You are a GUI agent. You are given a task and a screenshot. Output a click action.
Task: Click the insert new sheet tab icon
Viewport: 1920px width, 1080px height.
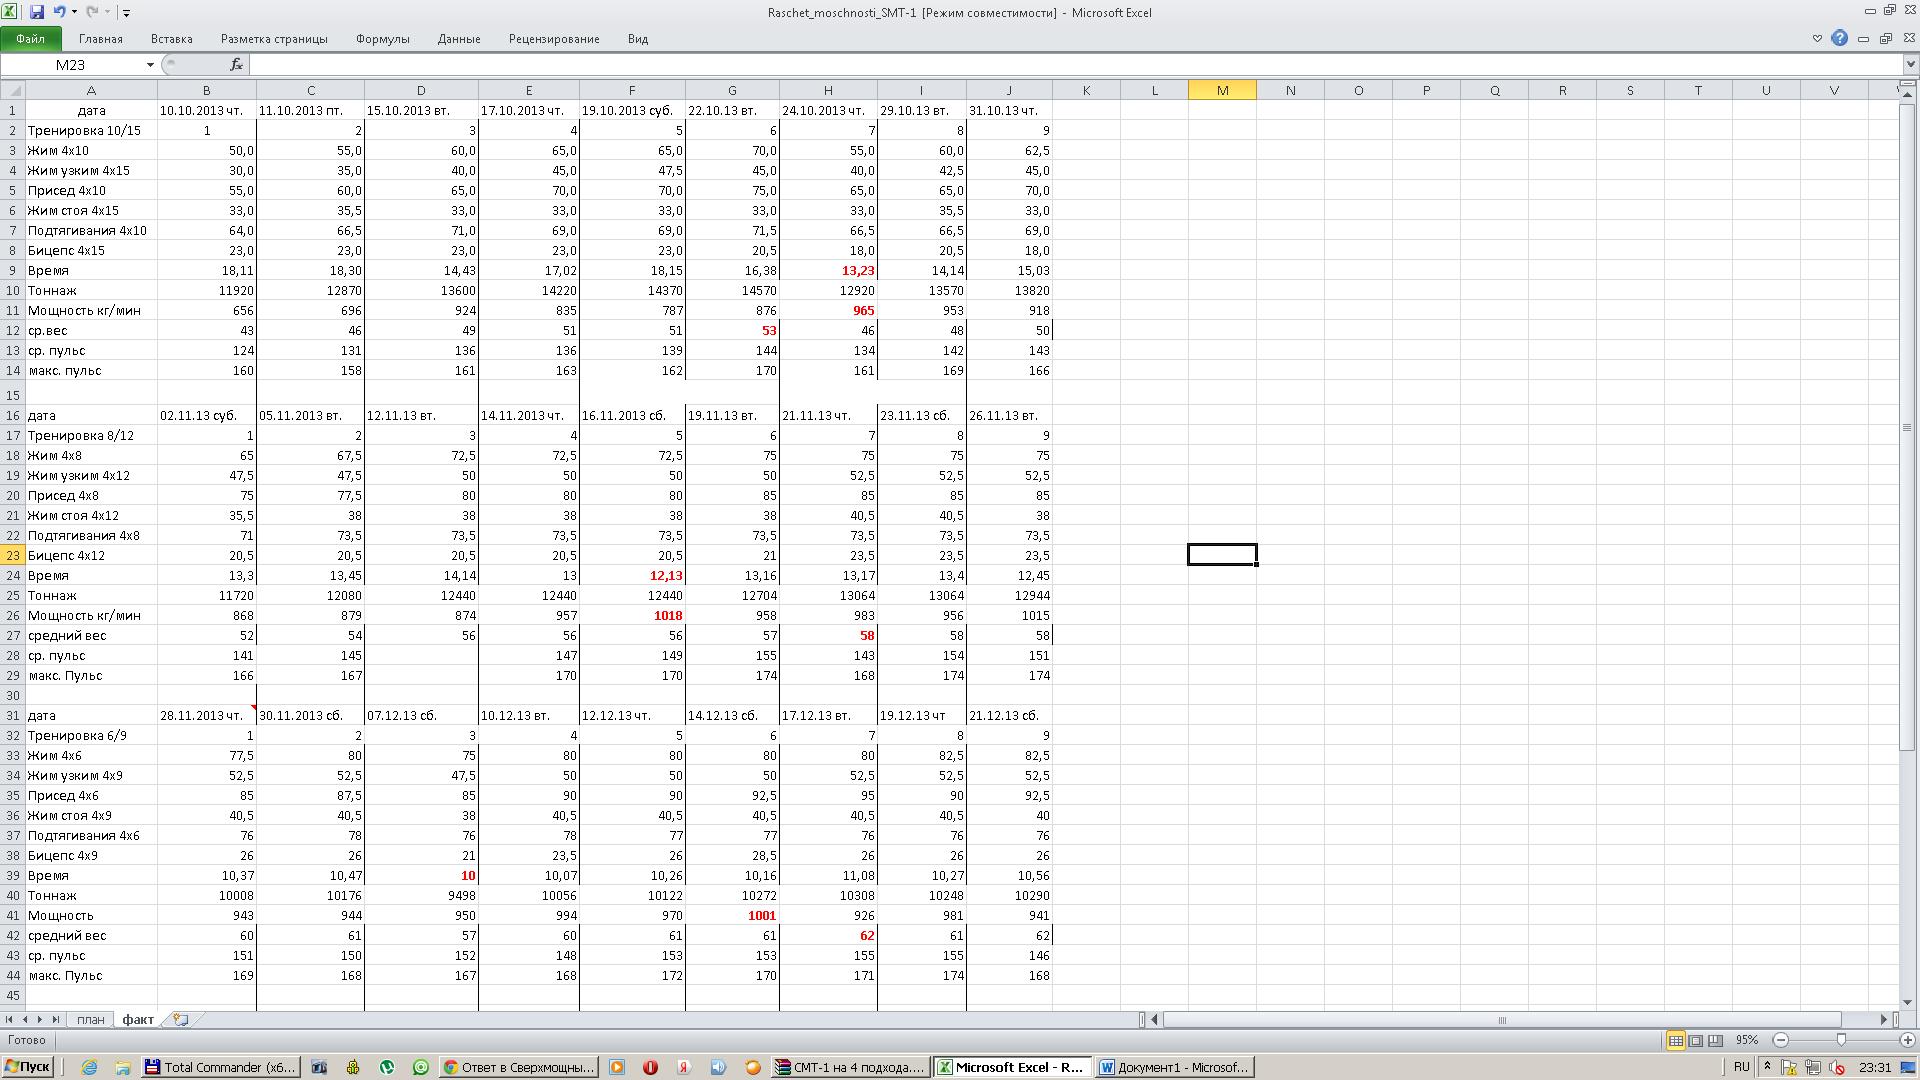click(181, 1019)
